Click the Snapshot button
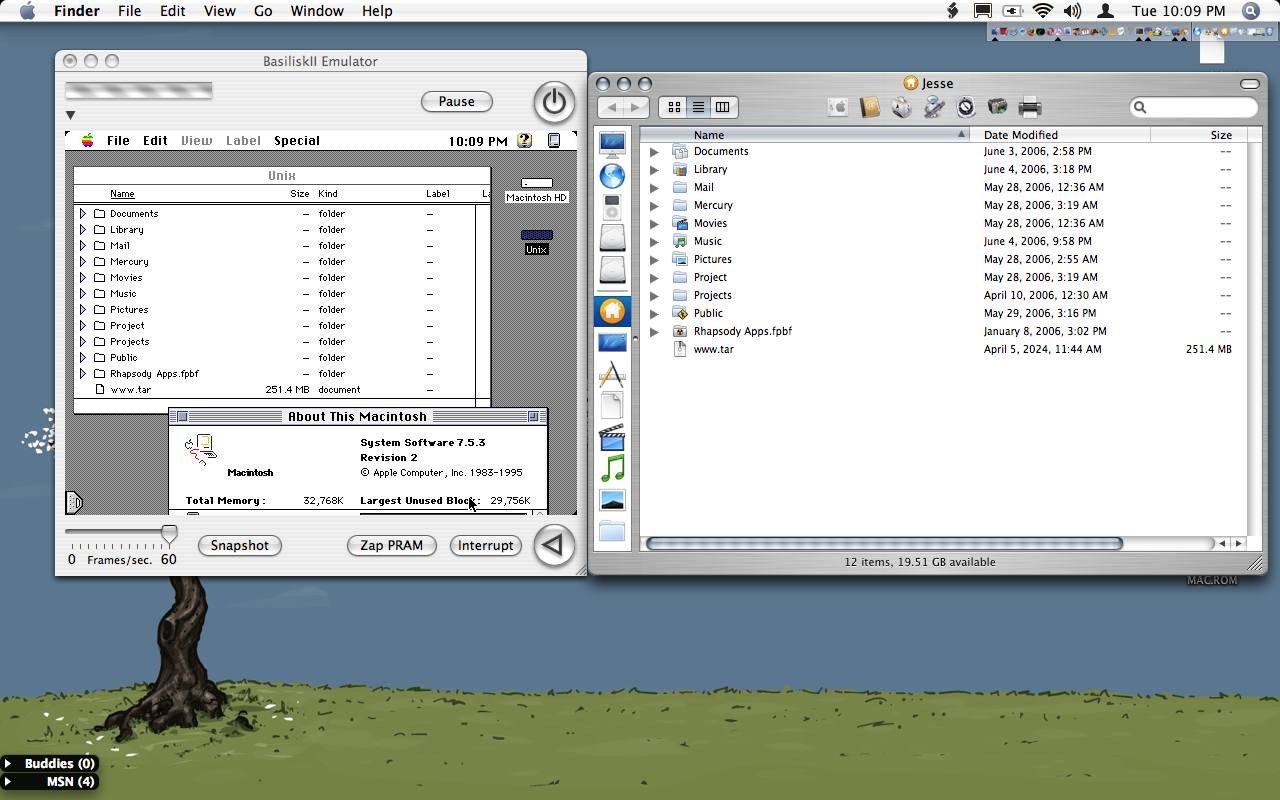Image resolution: width=1280 pixels, height=800 pixels. [239, 546]
